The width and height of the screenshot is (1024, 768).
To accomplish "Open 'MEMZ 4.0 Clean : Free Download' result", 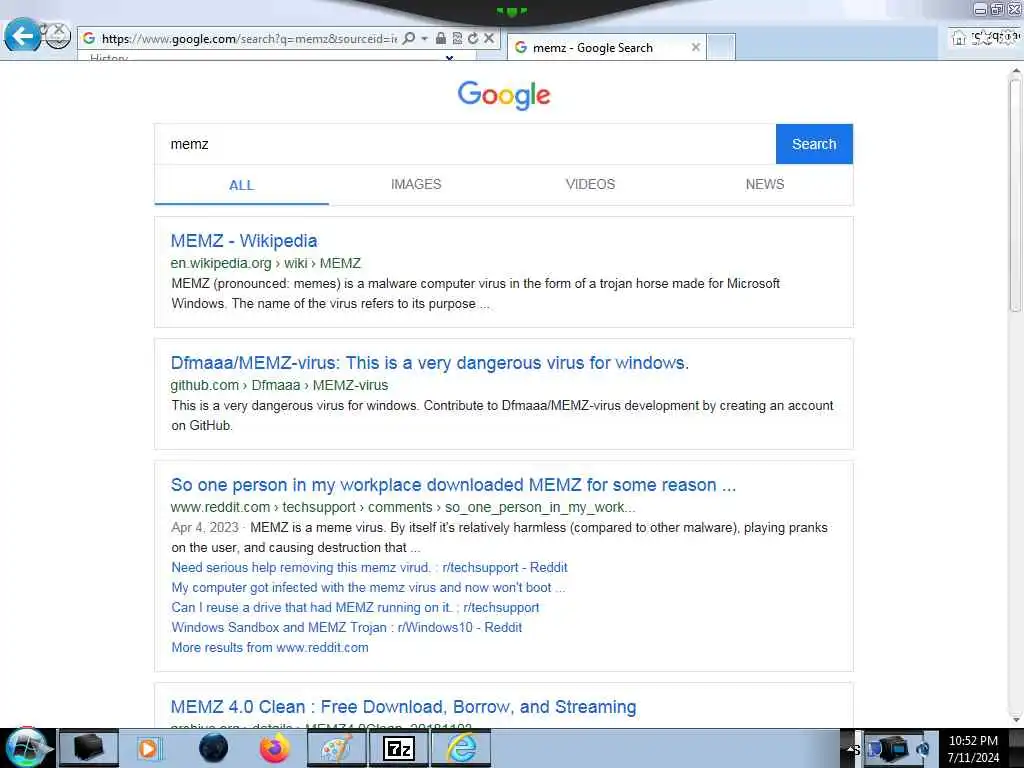I will click(403, 707).
